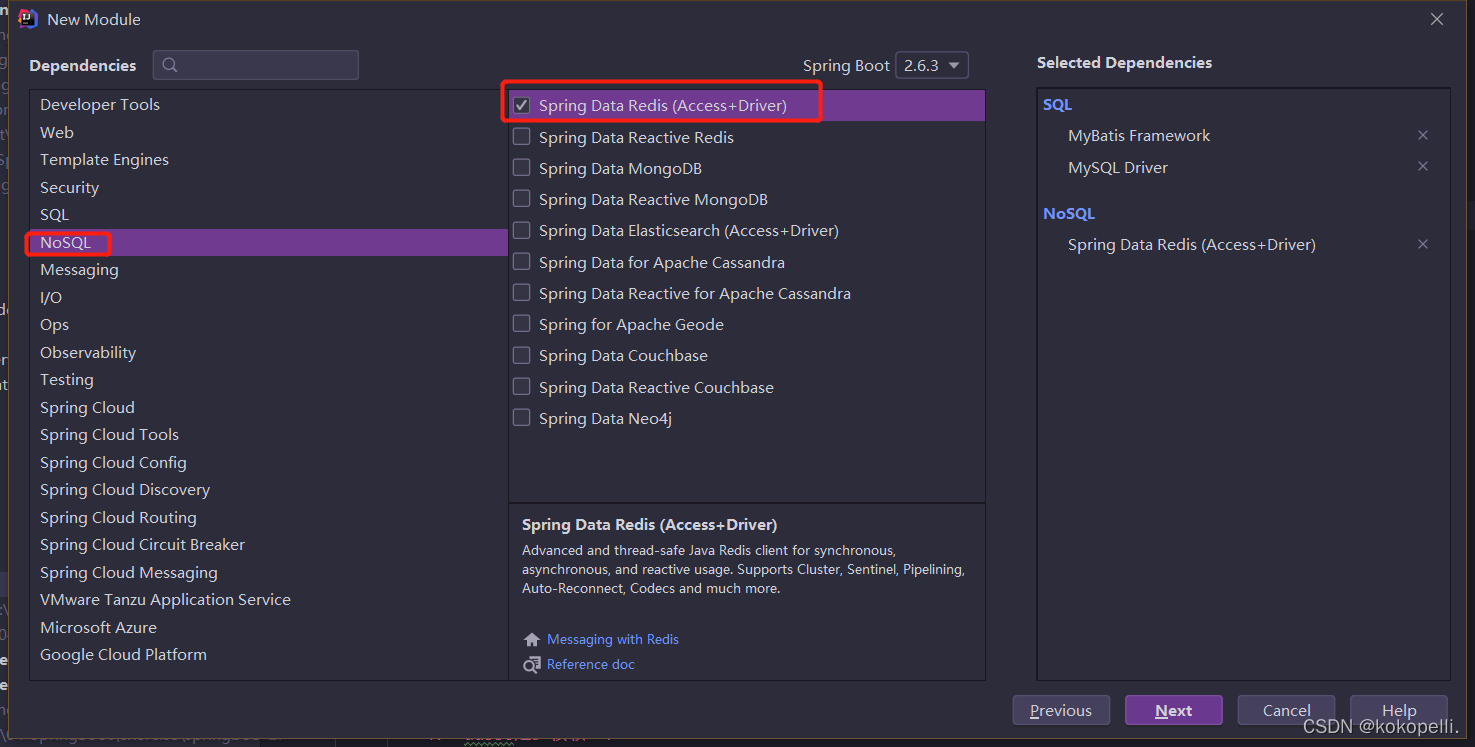Remove Spring Data Redis from selected dependencies

pyautogui.click(x=1422, y=244)
